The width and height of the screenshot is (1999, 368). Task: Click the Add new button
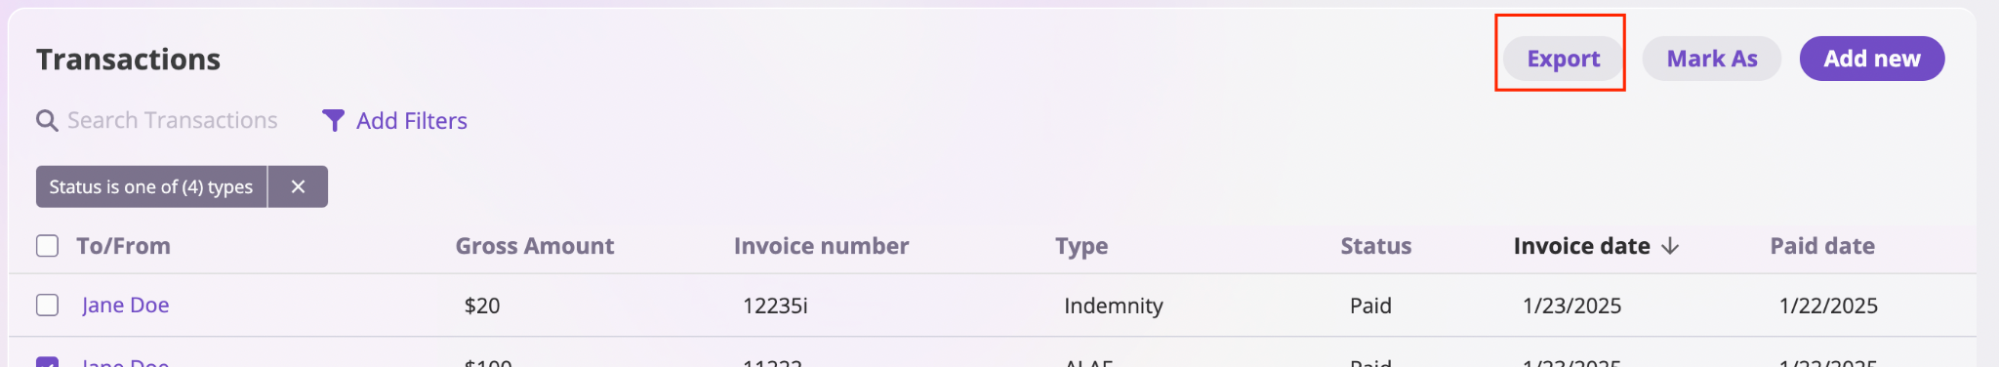(x=1872, y=59)
